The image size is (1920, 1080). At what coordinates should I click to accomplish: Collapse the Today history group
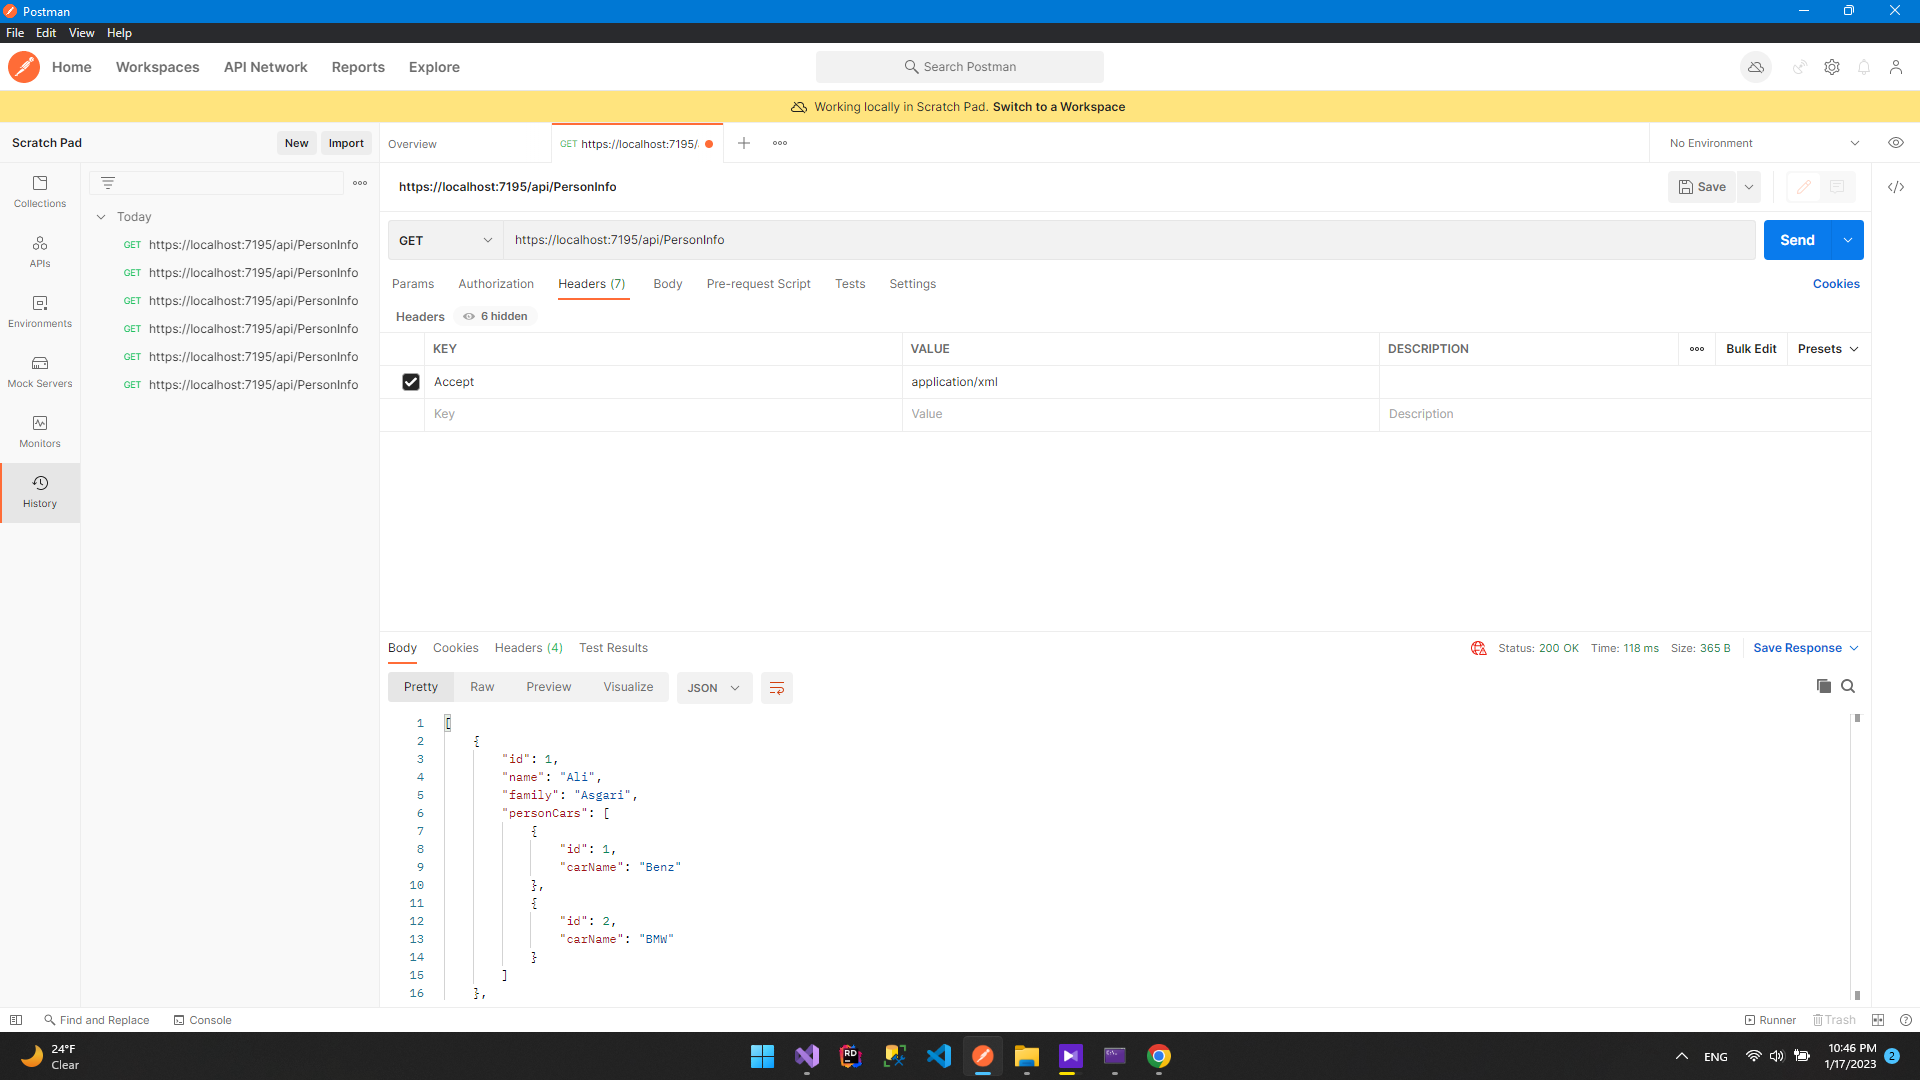coord(101,217)
